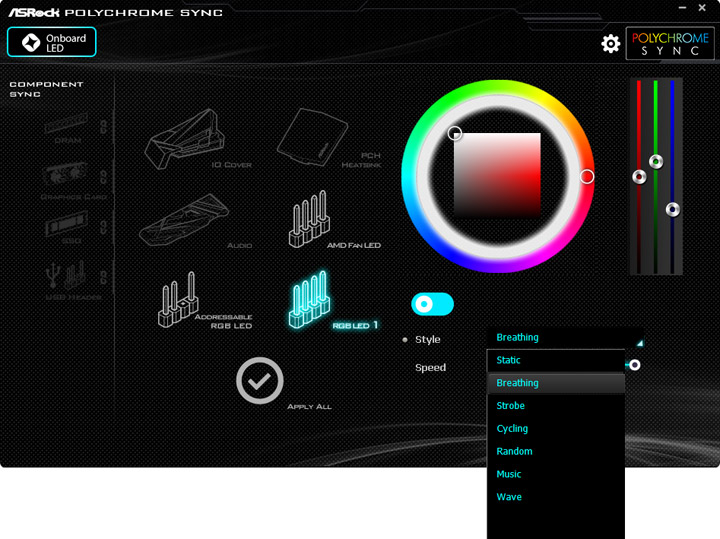The width and height of the screenshot is (720, 539).
Task: Click the SSD component sync icon
Action: point(67,224)
